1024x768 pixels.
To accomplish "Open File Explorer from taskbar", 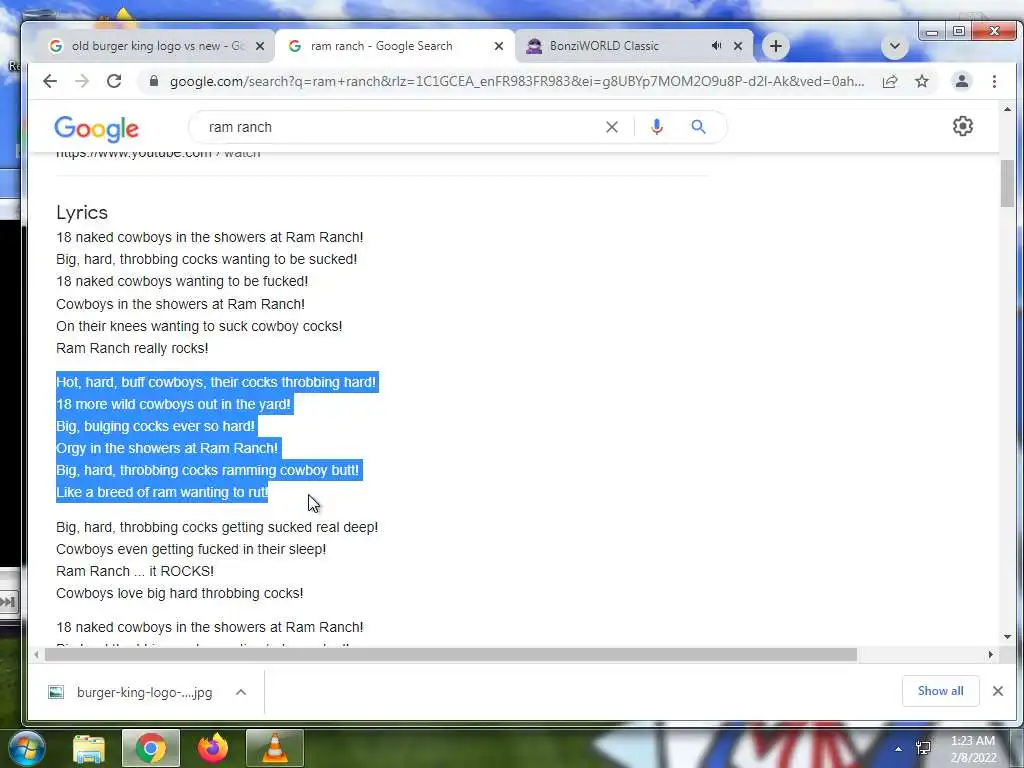I will 89,748.
